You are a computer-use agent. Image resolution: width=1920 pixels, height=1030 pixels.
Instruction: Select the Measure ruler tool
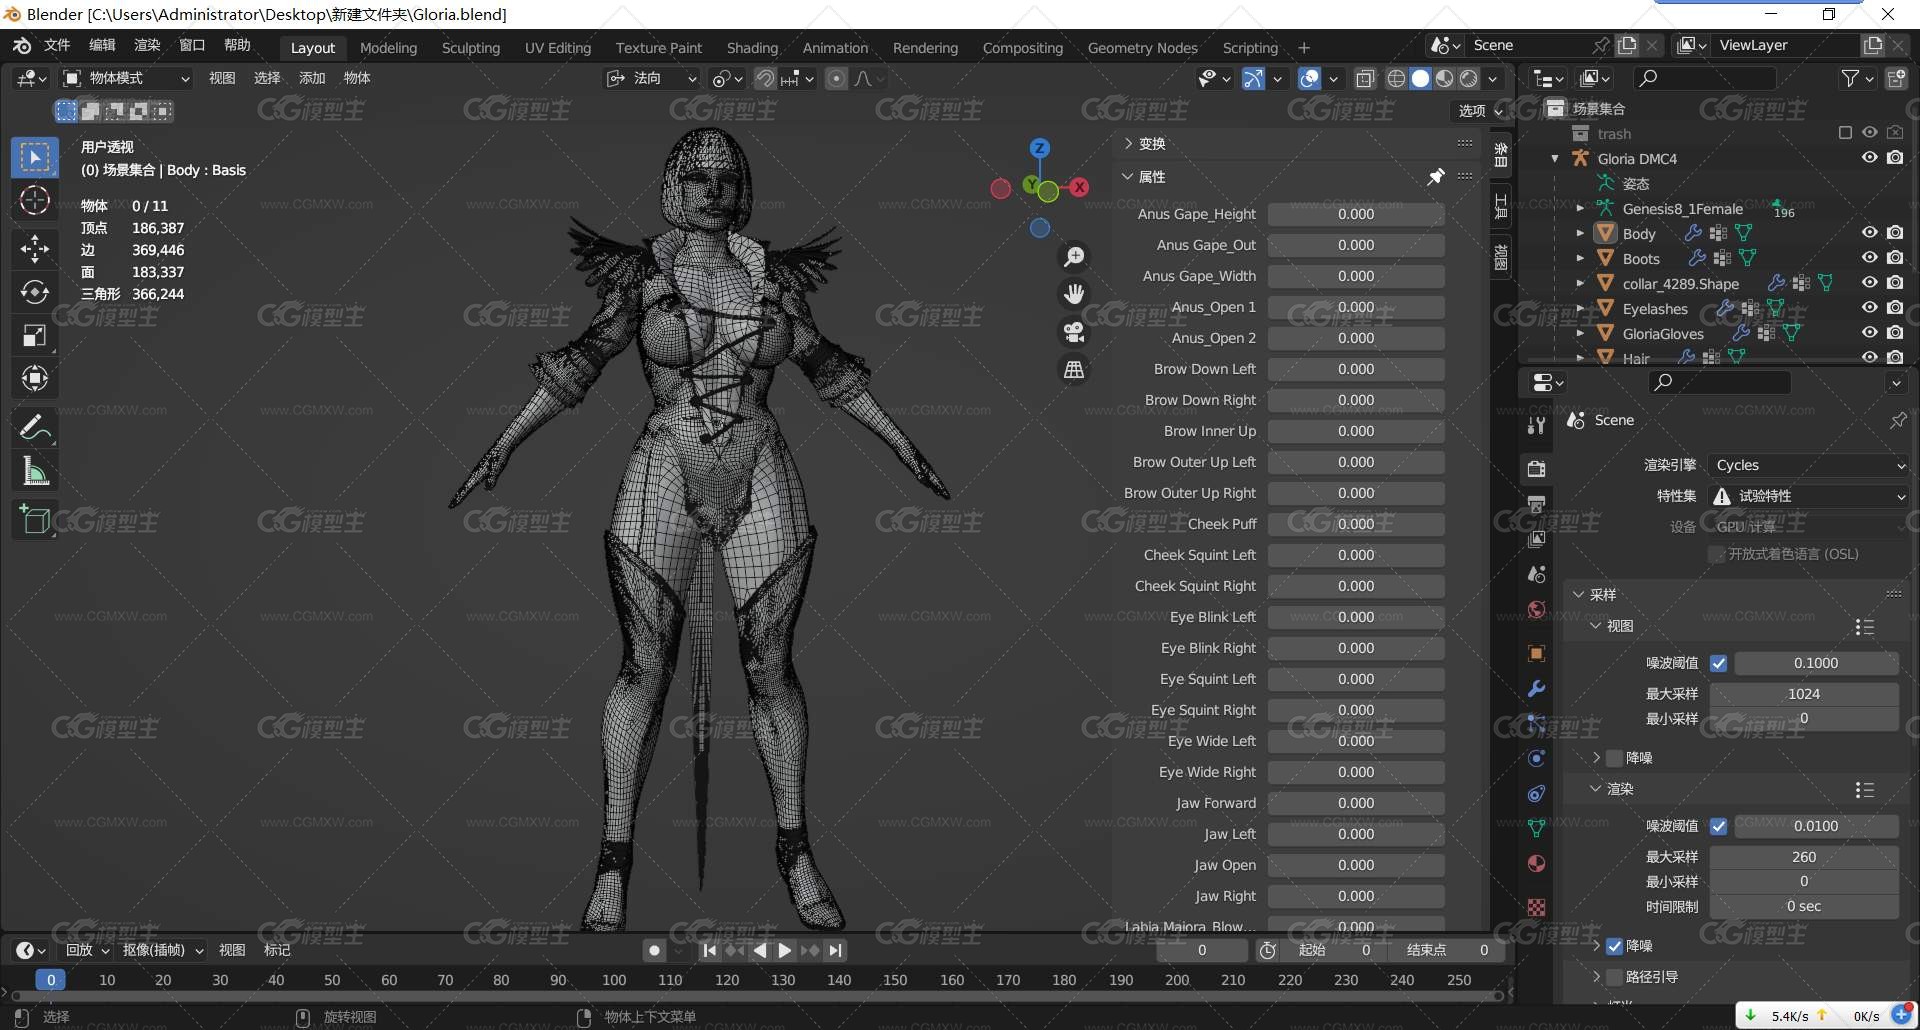point(35,471)
